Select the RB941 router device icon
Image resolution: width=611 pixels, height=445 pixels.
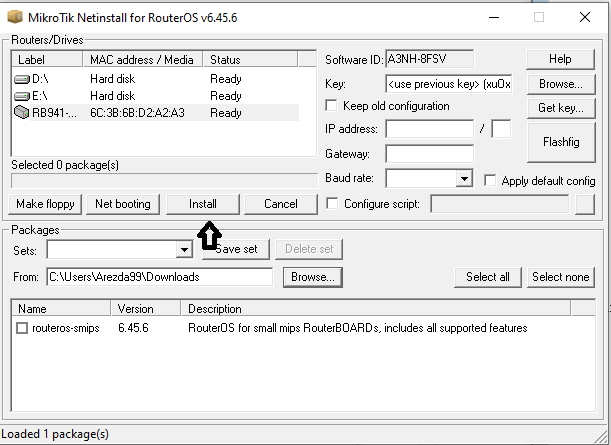(x=21, y=113)
